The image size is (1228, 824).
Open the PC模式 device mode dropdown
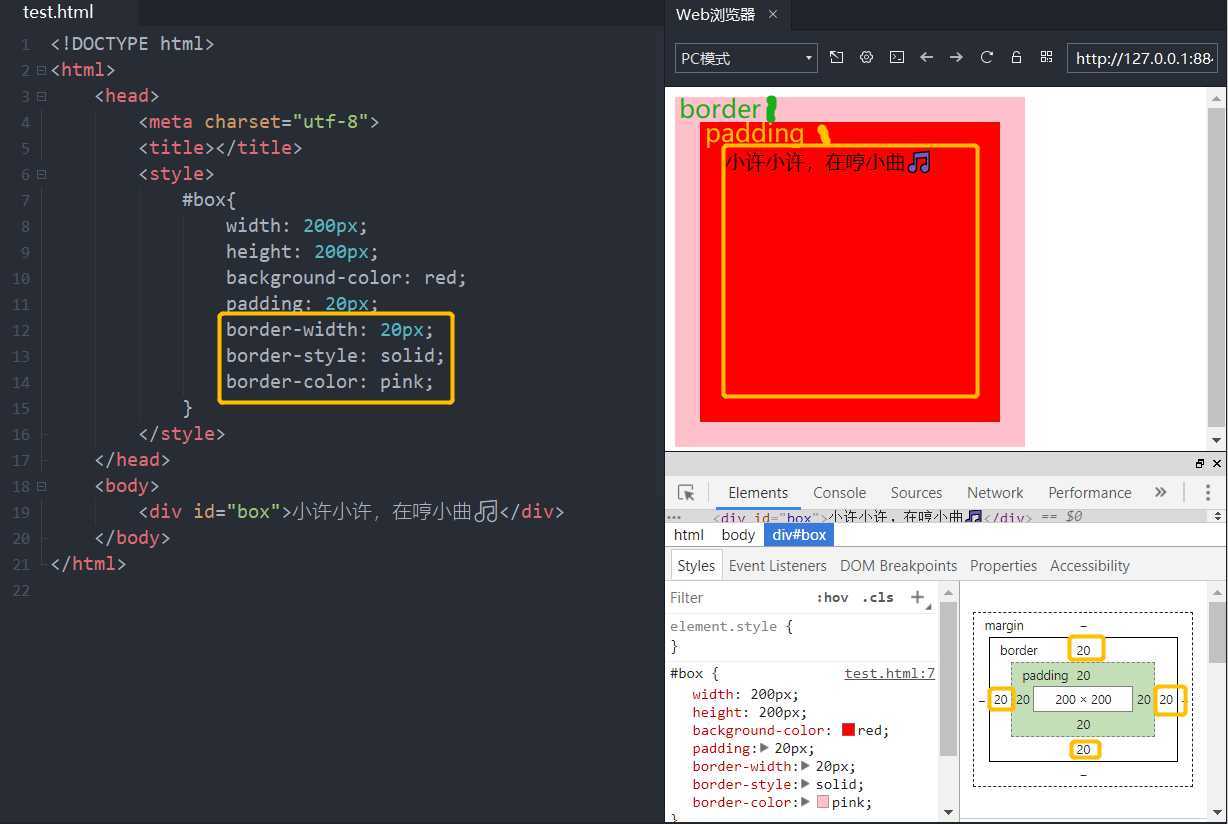[x=746, y=58]
